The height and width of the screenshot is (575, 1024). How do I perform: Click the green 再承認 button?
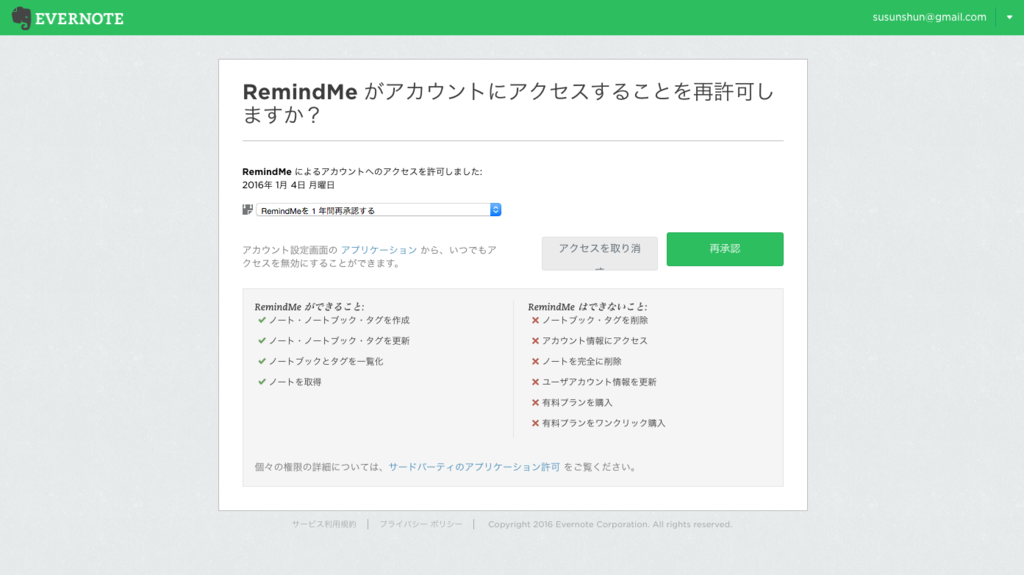pos(725,249)
